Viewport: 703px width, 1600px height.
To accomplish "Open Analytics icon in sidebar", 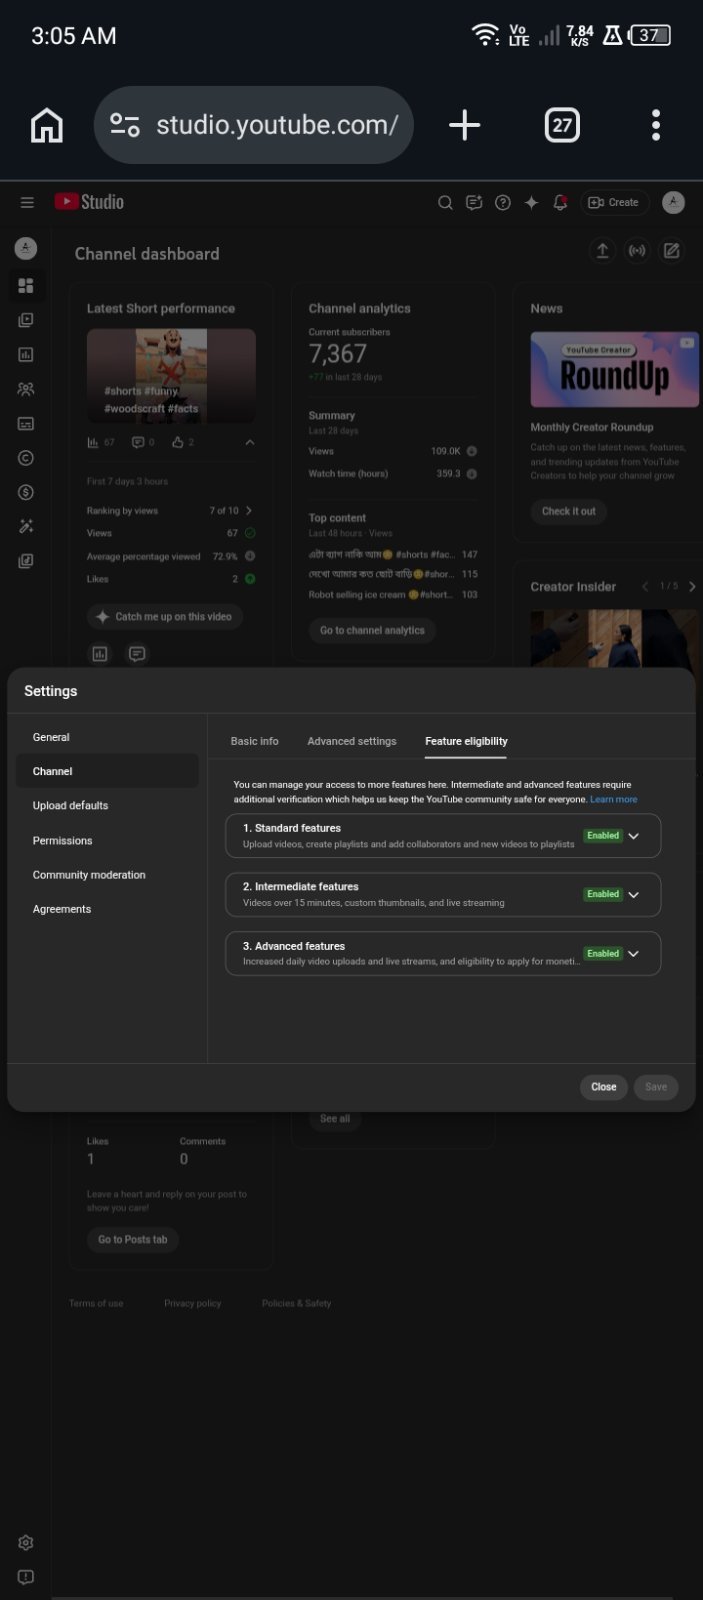I will (26, 354).
